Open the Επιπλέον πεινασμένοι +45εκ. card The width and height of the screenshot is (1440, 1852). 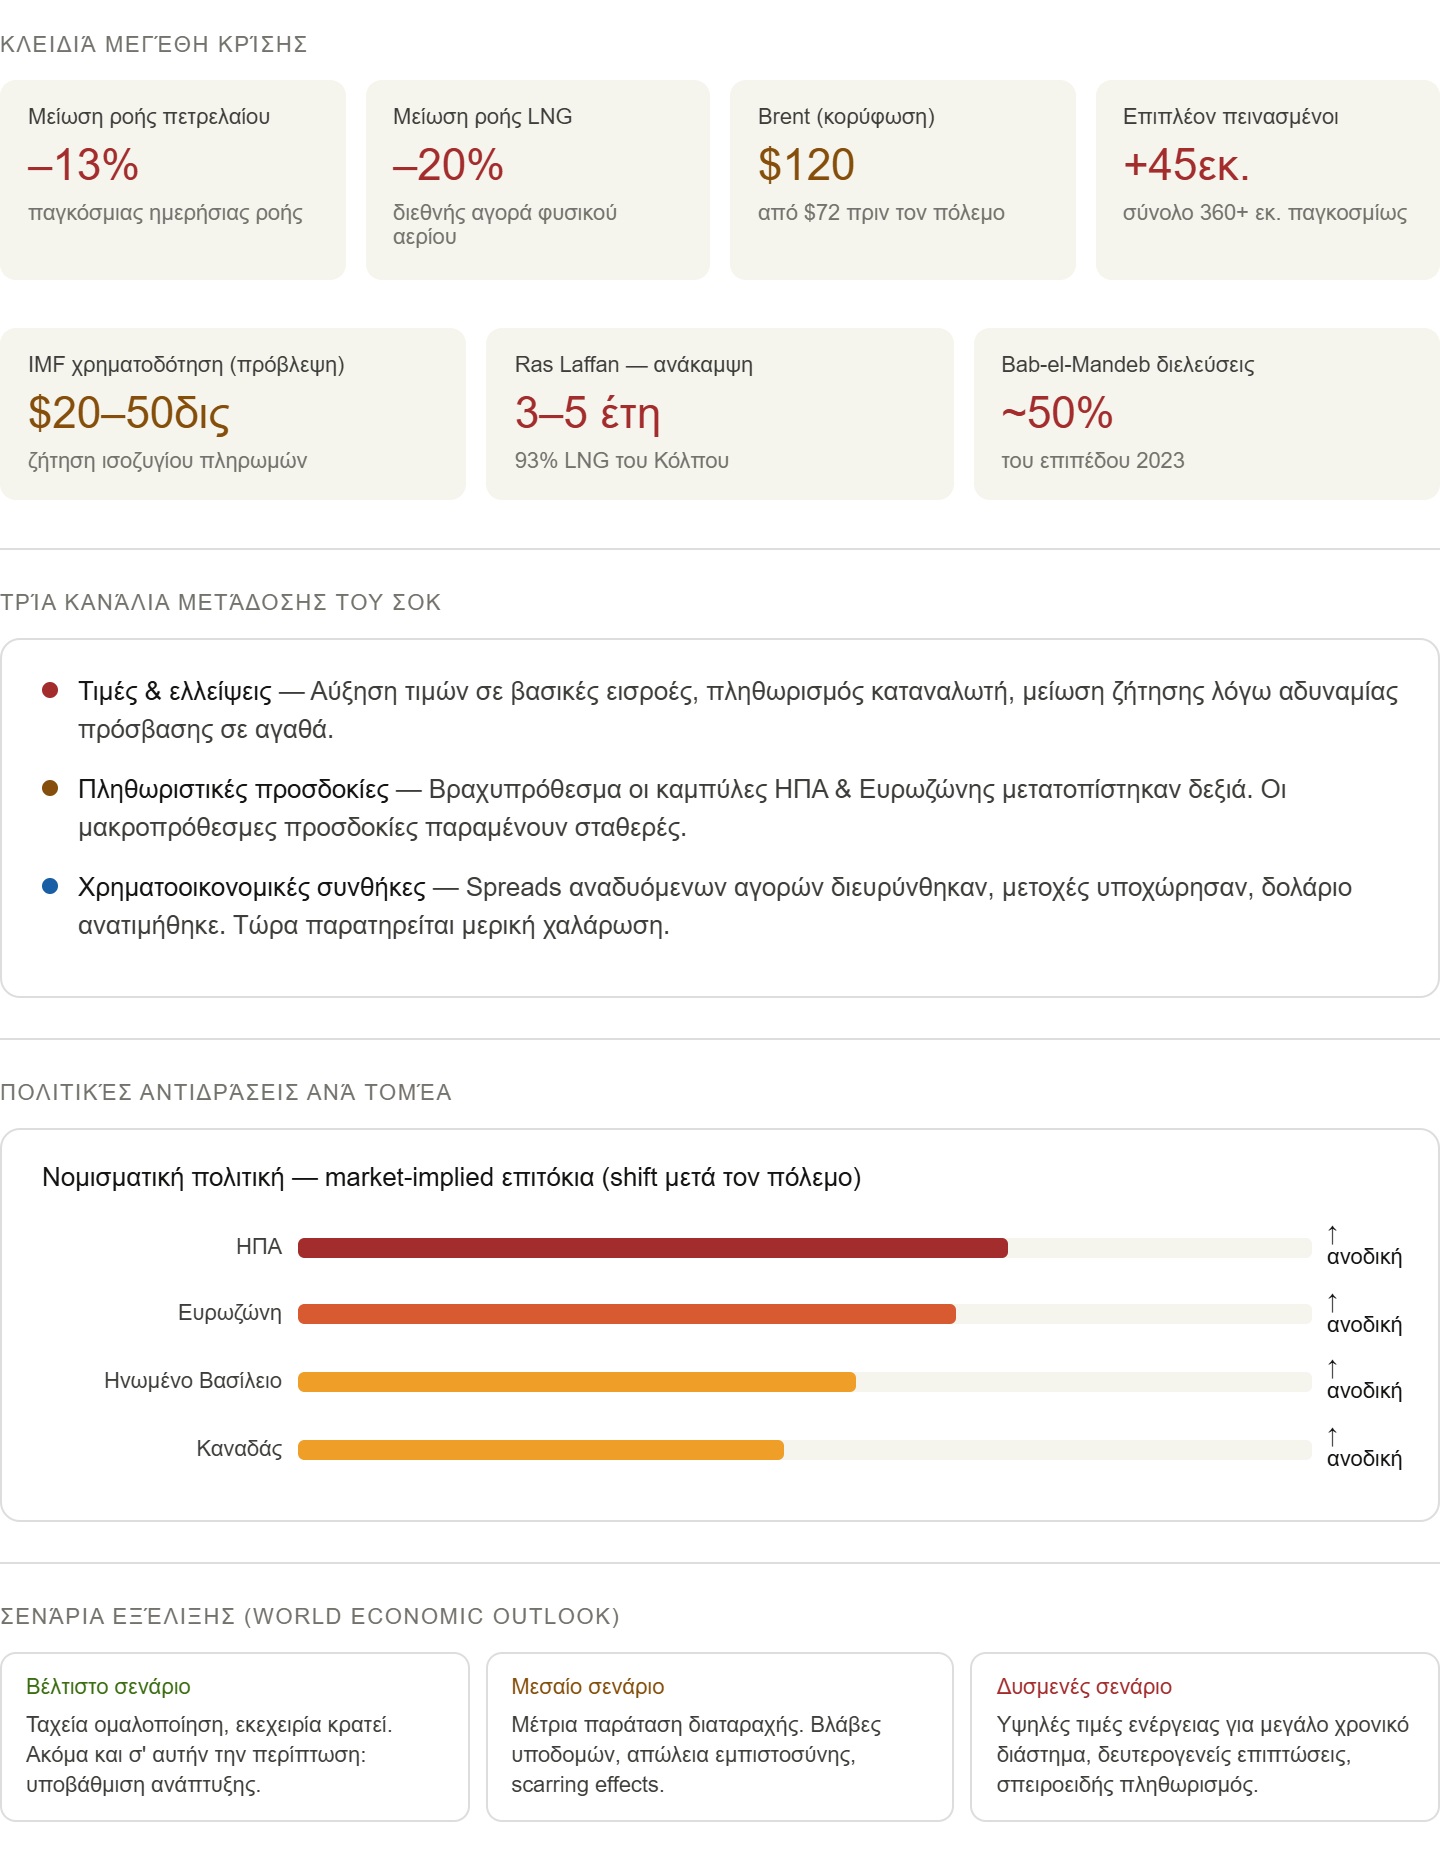(x=1267, y=180)
